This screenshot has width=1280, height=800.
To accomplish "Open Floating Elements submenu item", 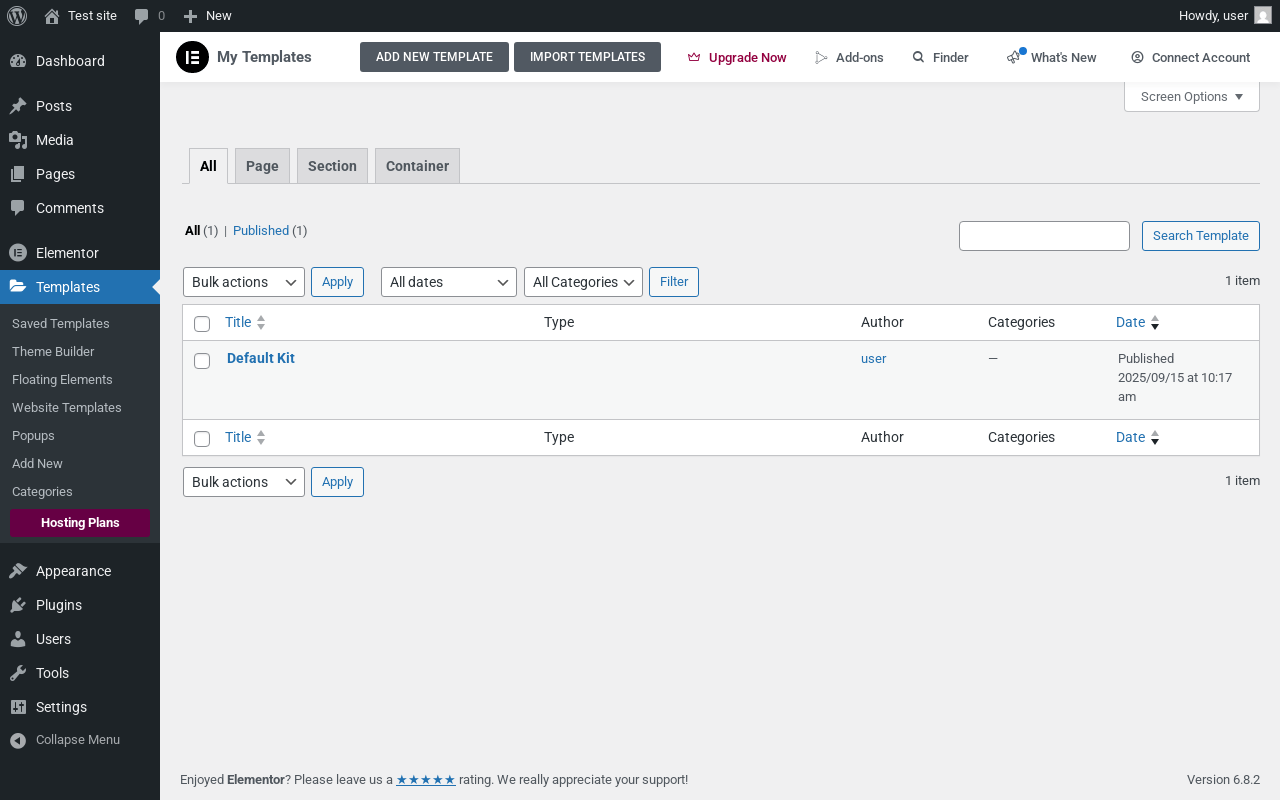I will (x=62, y=380).
